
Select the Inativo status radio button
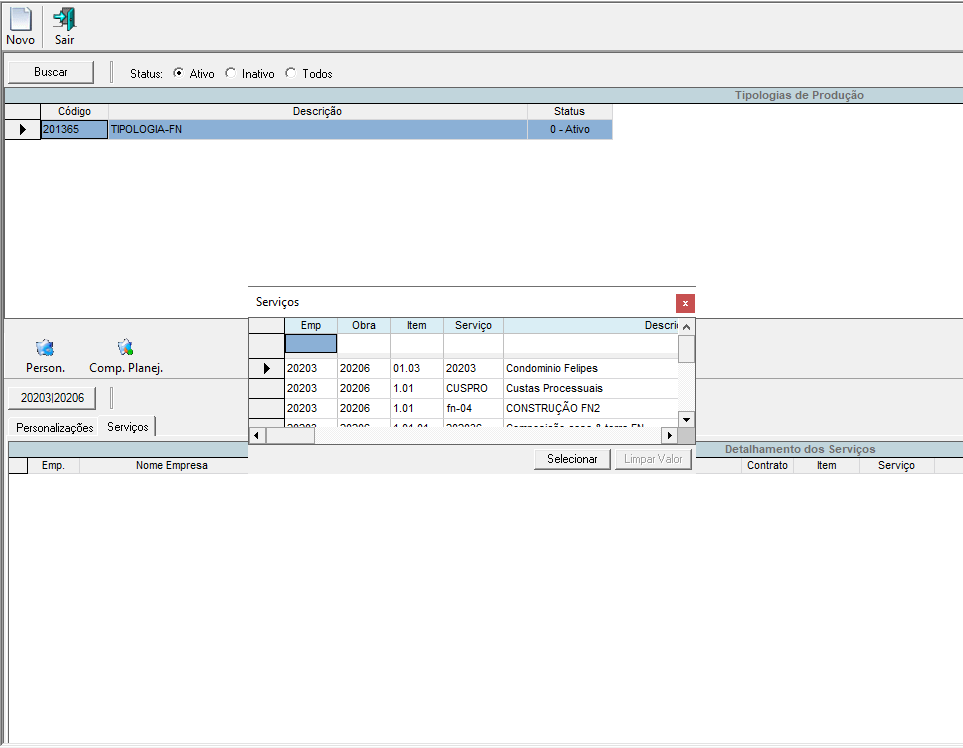click(231, 73)
